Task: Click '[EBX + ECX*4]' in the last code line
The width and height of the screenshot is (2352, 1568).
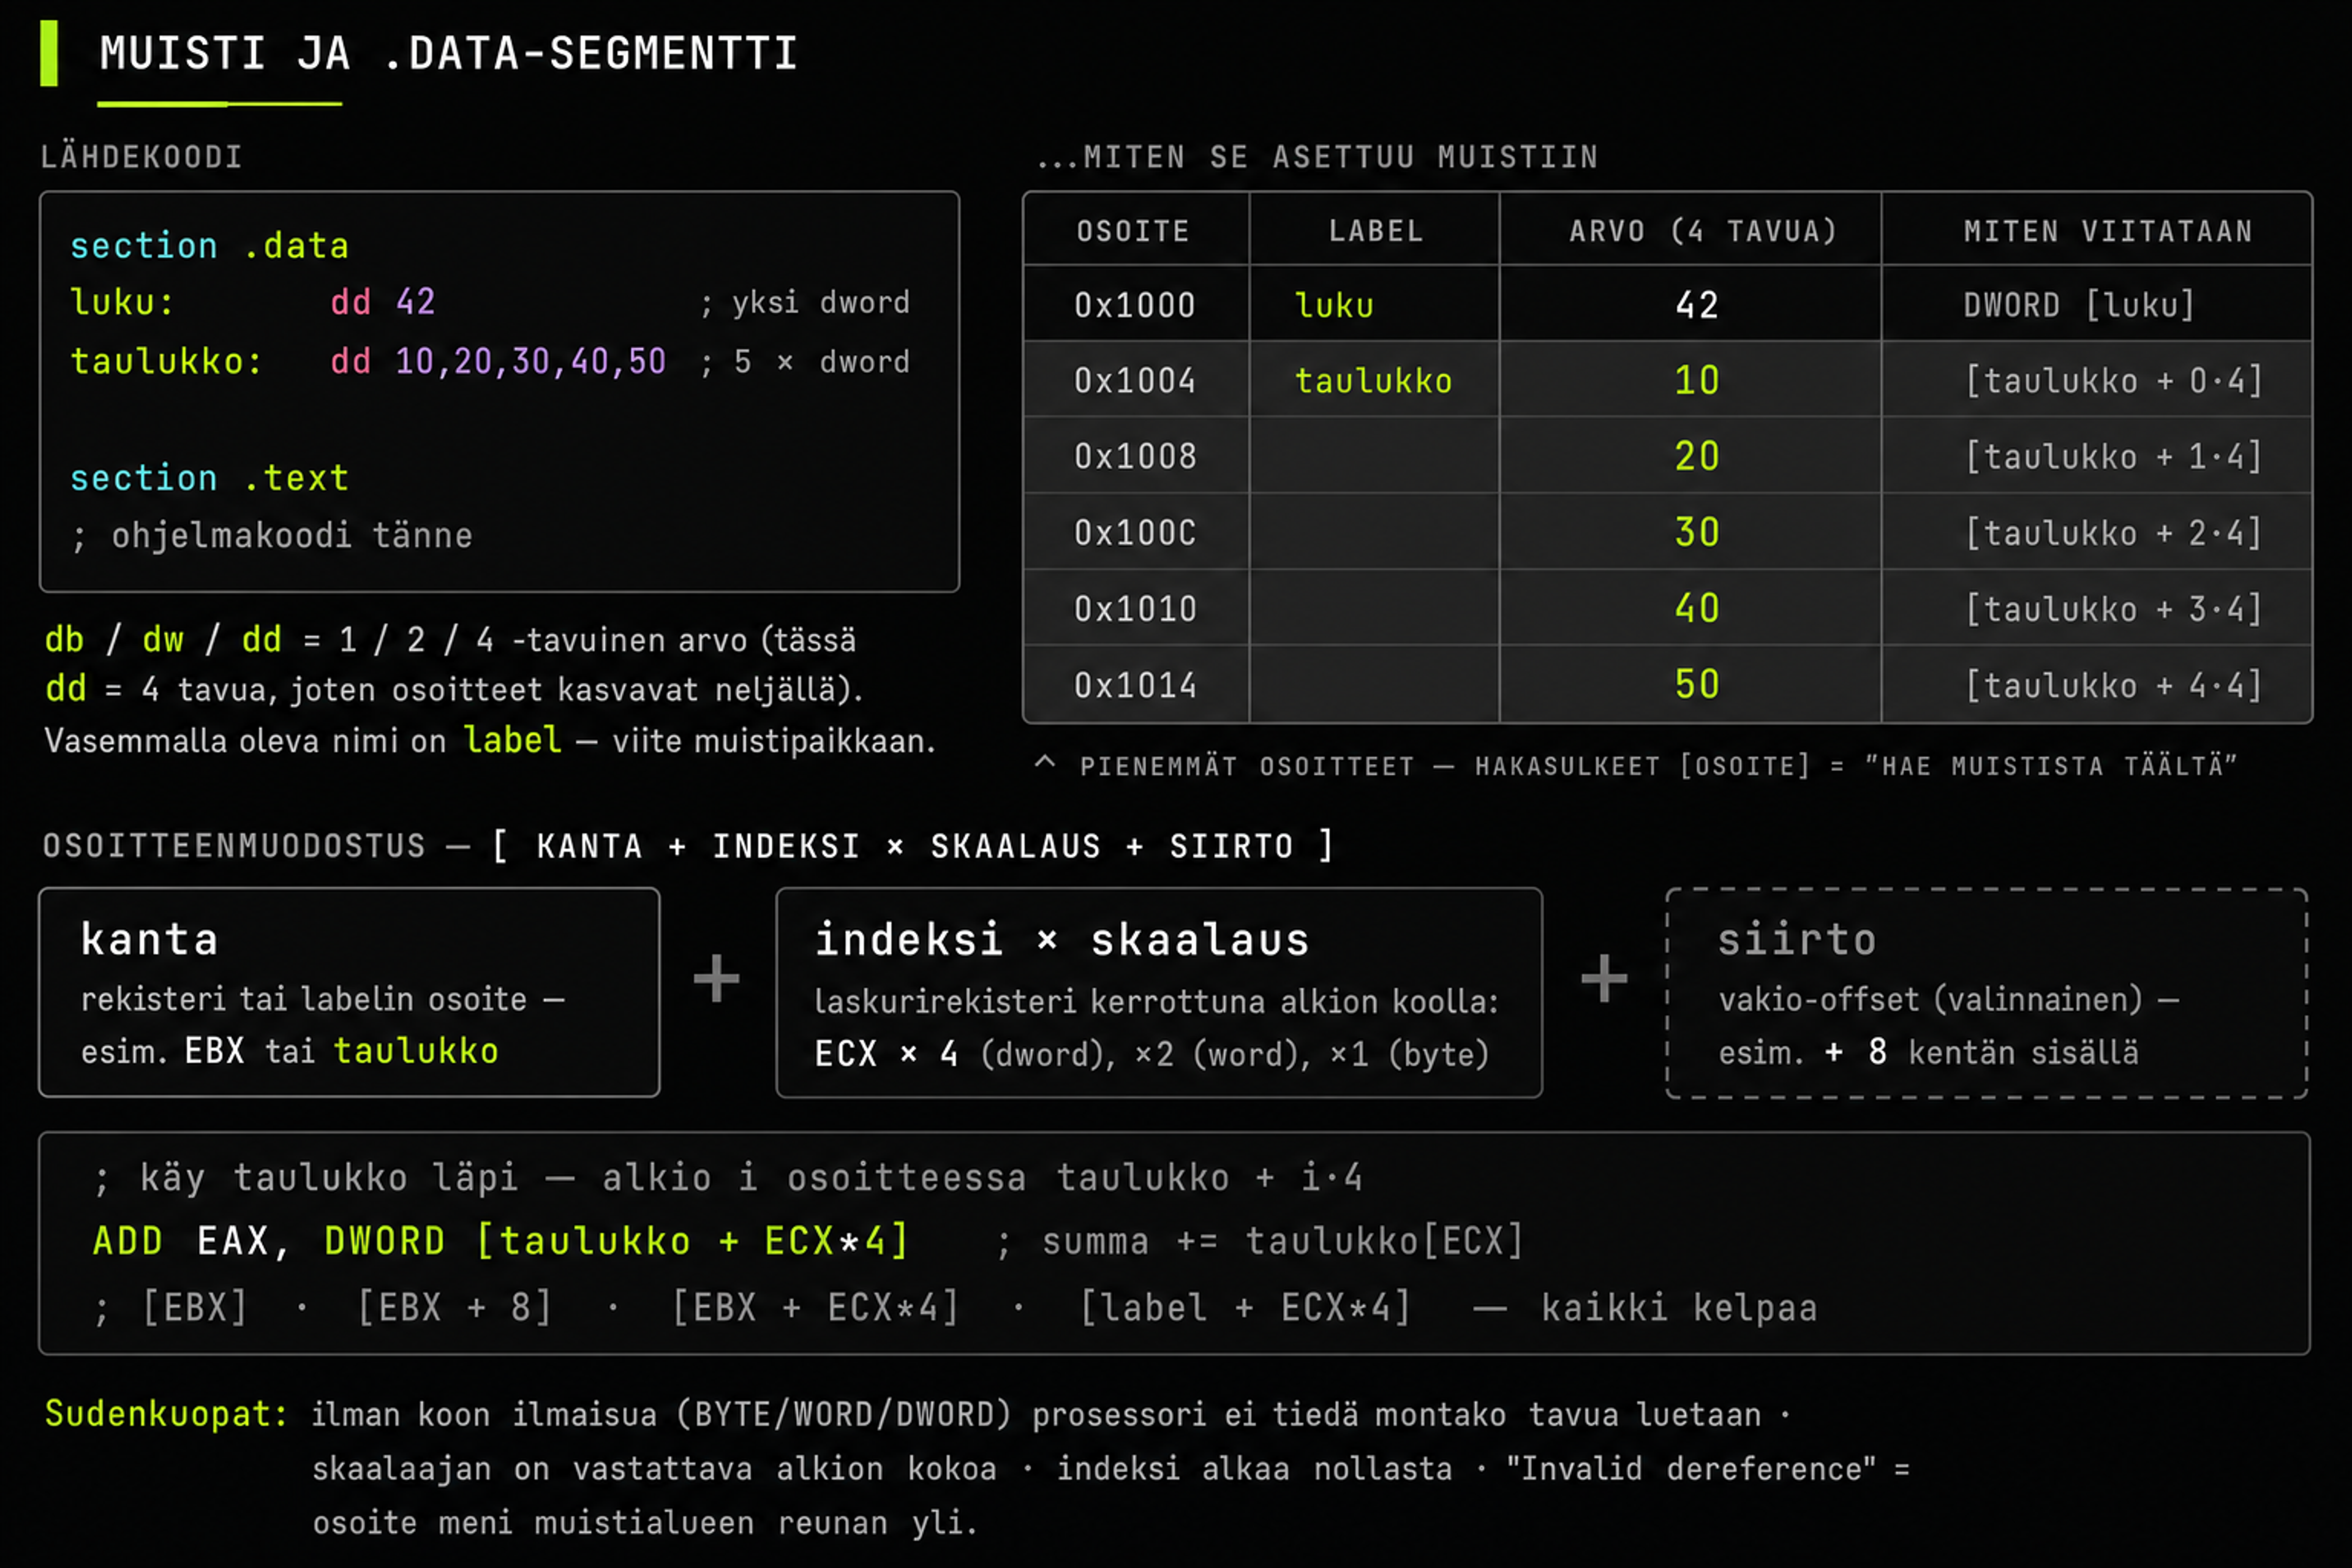Action: pos(815,1308)
